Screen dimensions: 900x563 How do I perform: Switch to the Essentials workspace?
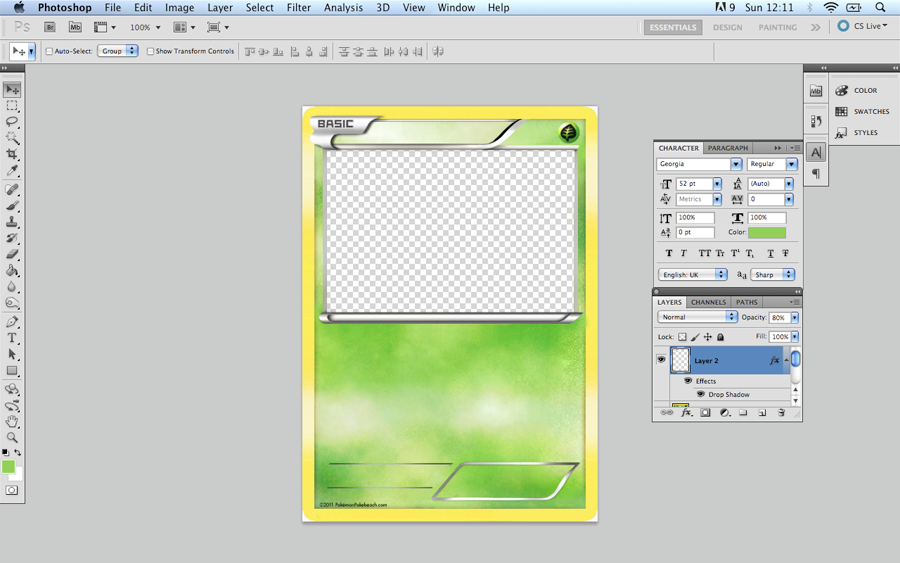tap(673, 27)
